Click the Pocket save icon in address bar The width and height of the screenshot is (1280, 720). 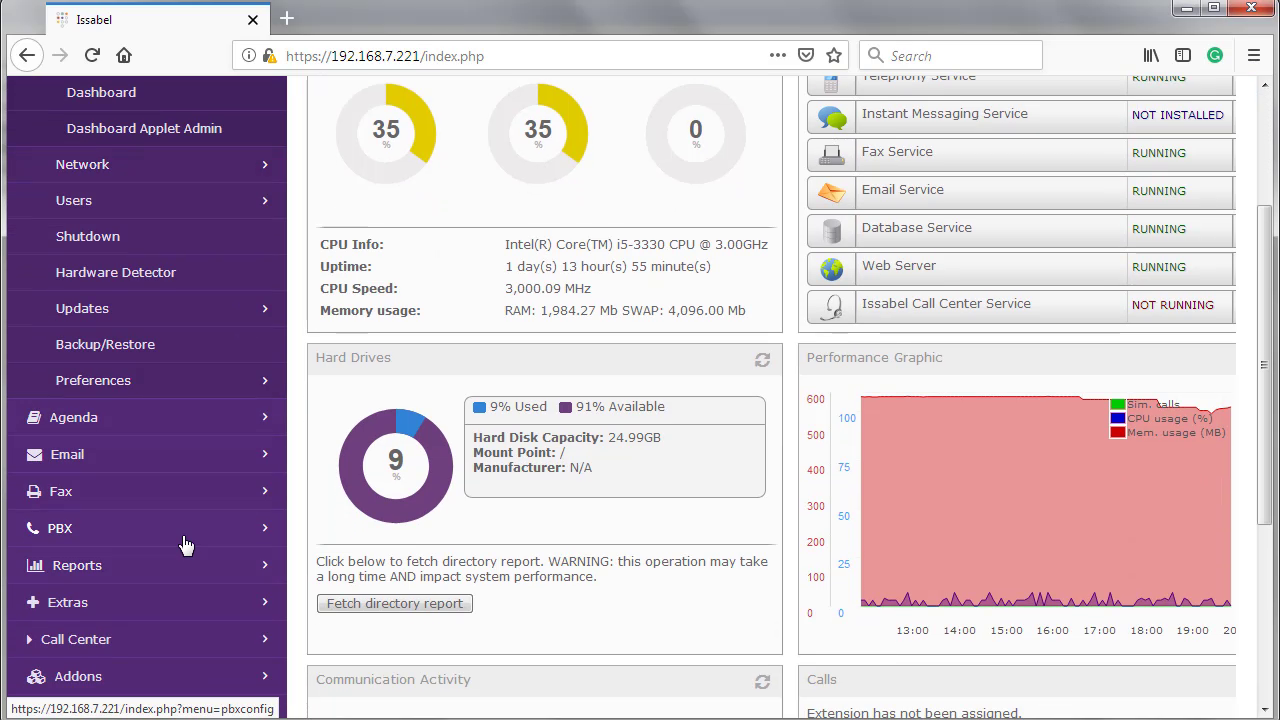(806, 56)
